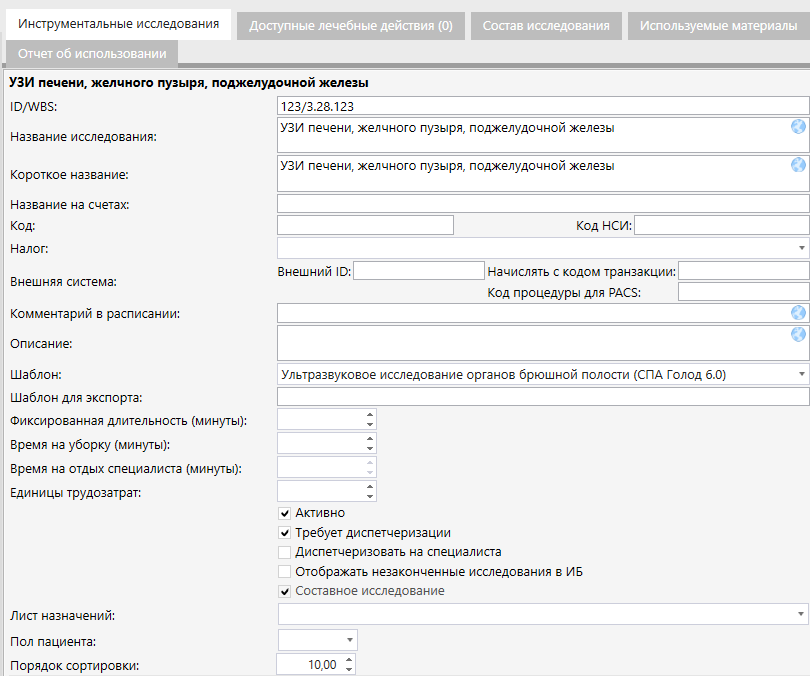
Task: Click globe icon in Описание field
Action: [798, 335]
